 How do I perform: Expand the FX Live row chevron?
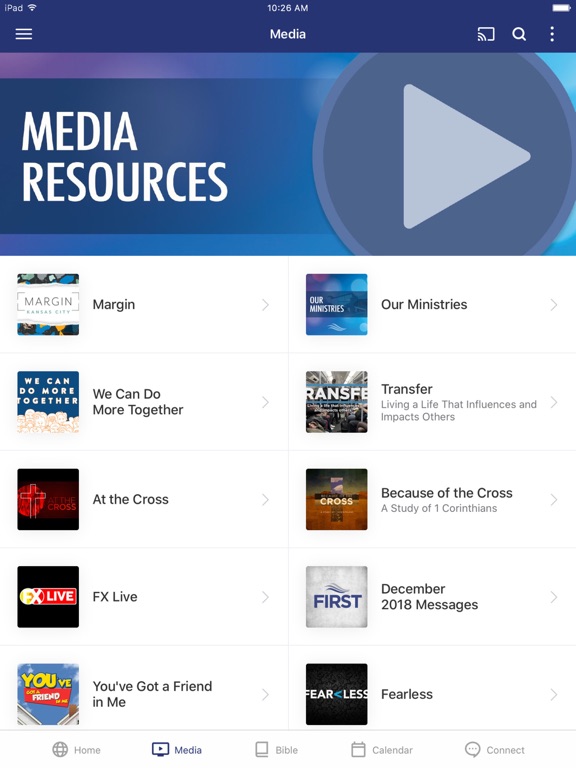tap(265, 597)
